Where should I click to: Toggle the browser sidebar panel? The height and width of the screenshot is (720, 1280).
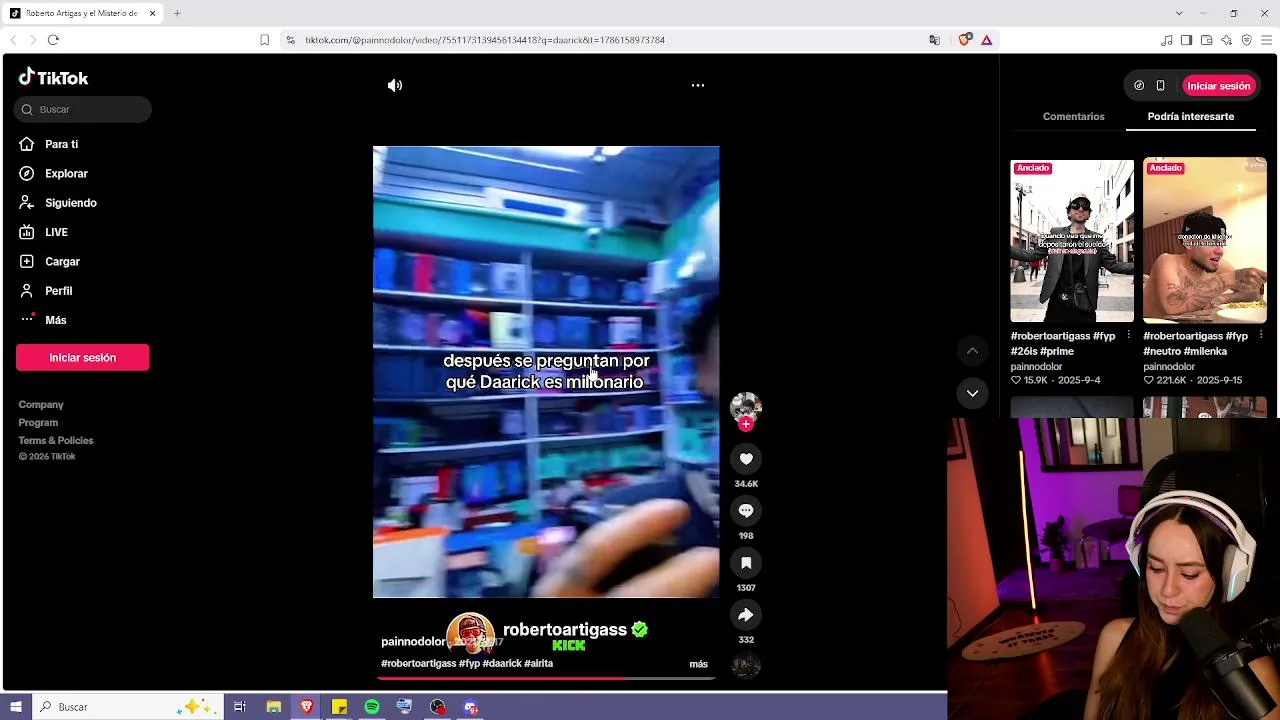click(1186, 40)
